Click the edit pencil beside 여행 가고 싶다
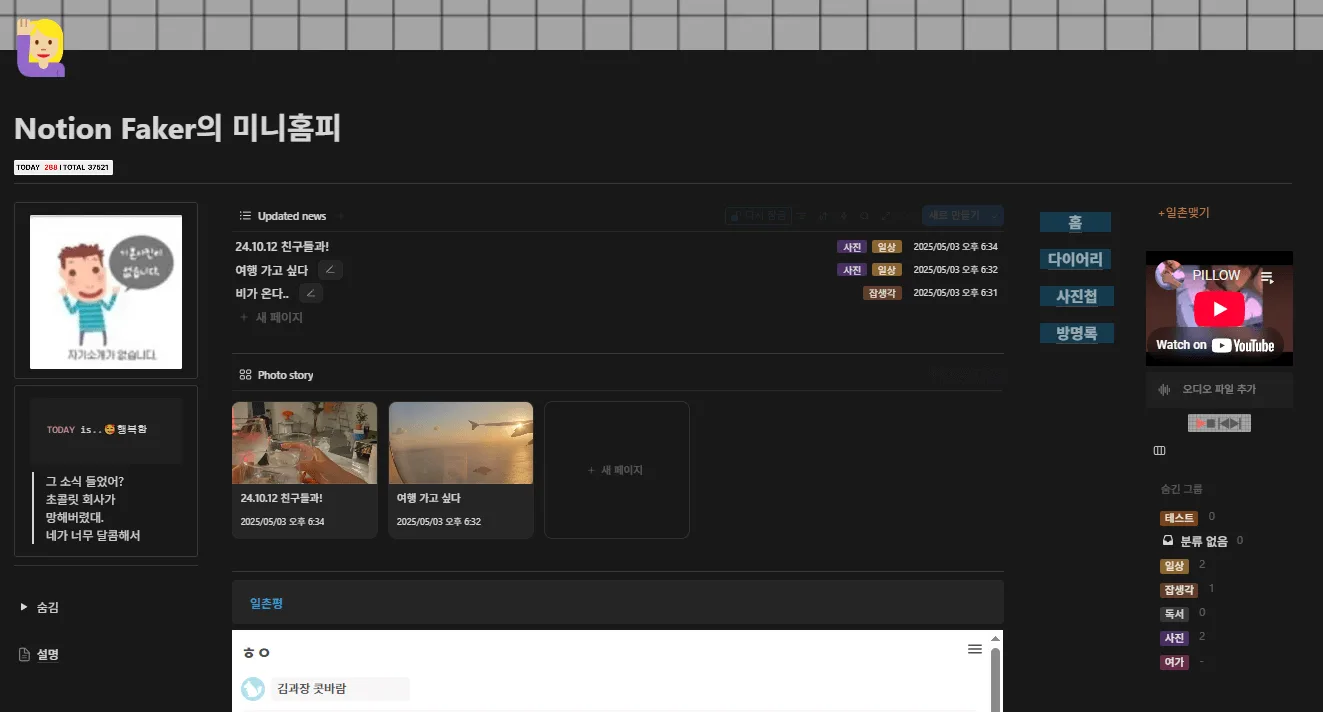The height and width of the screenshot is (712, 1323). 331,270
